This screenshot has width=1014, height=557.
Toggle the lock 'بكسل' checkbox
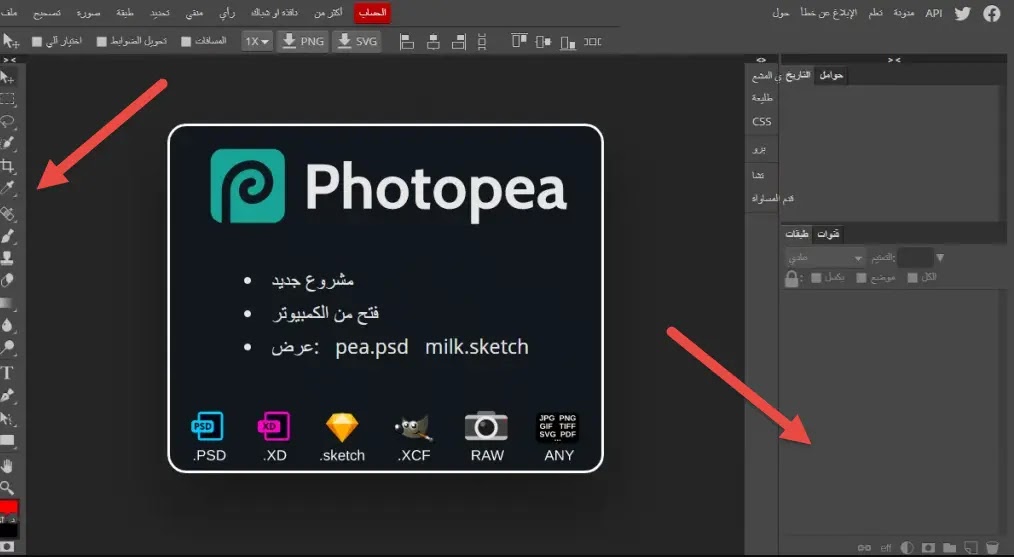click(x=816, y=278)
